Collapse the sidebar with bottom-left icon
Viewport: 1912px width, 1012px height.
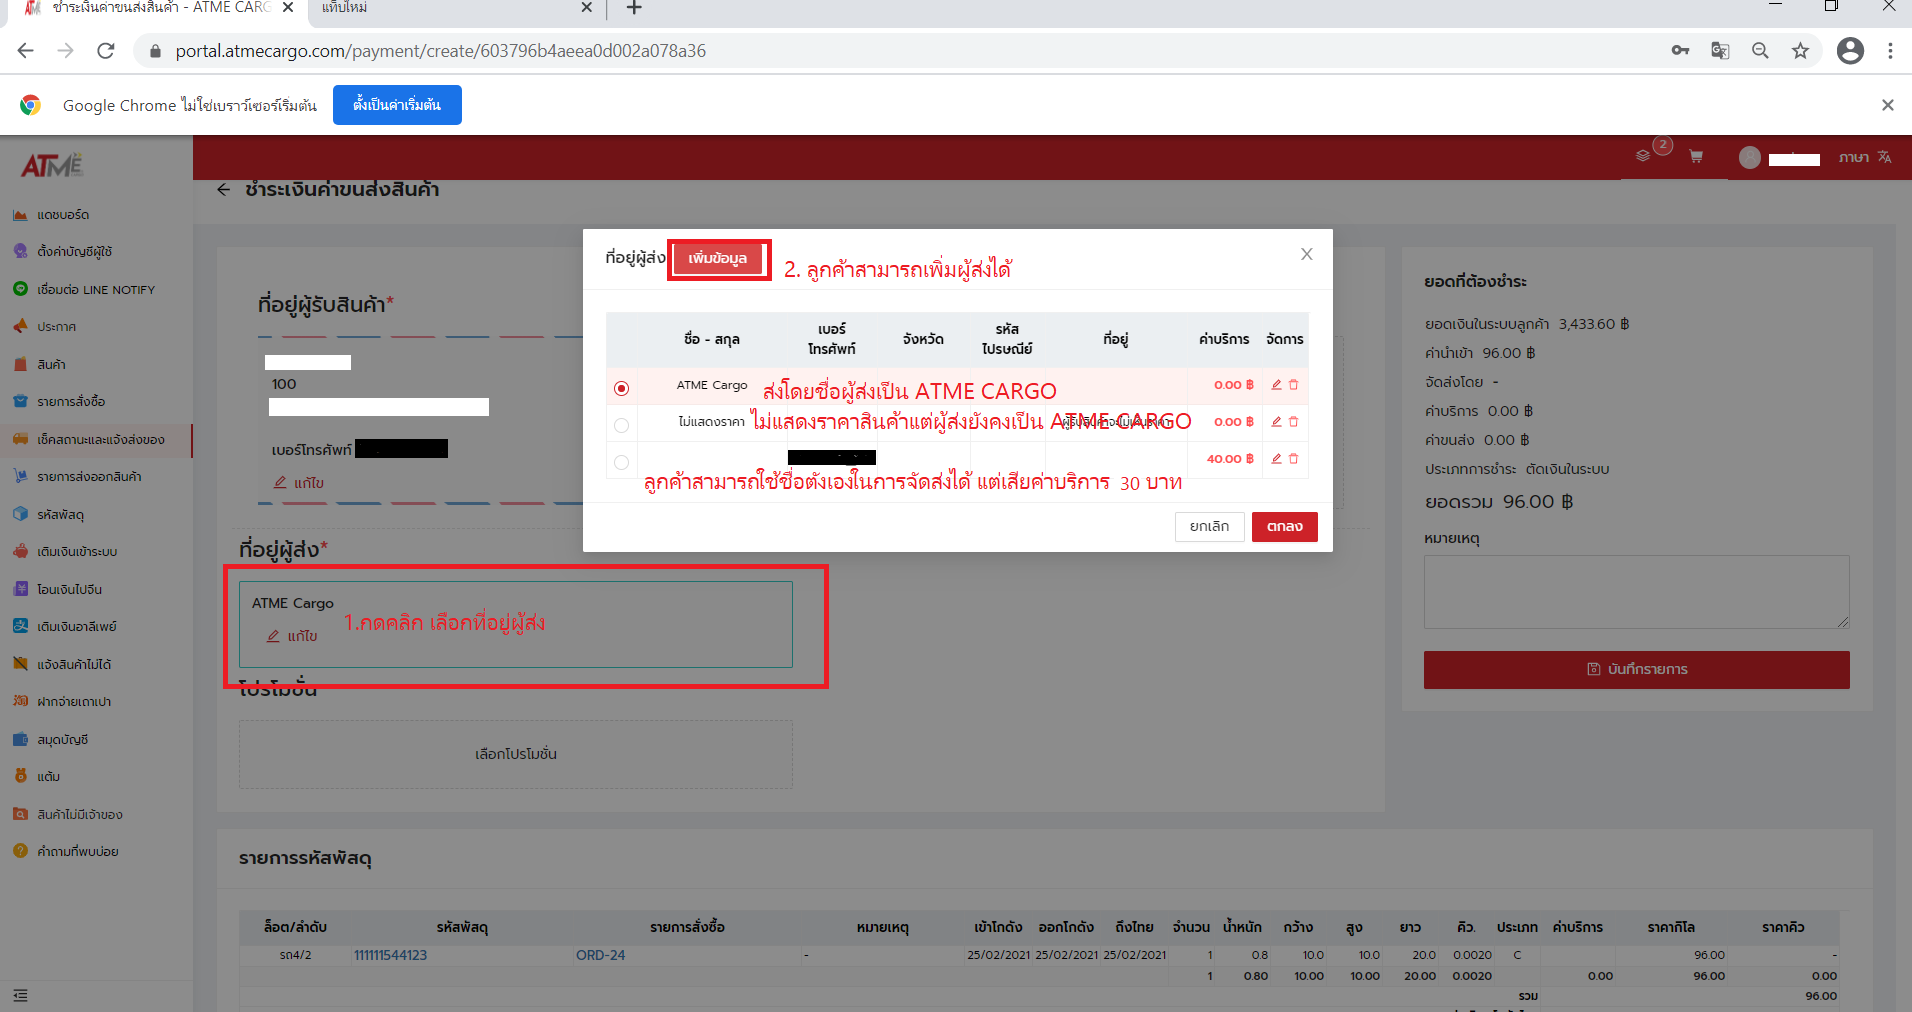20,995
